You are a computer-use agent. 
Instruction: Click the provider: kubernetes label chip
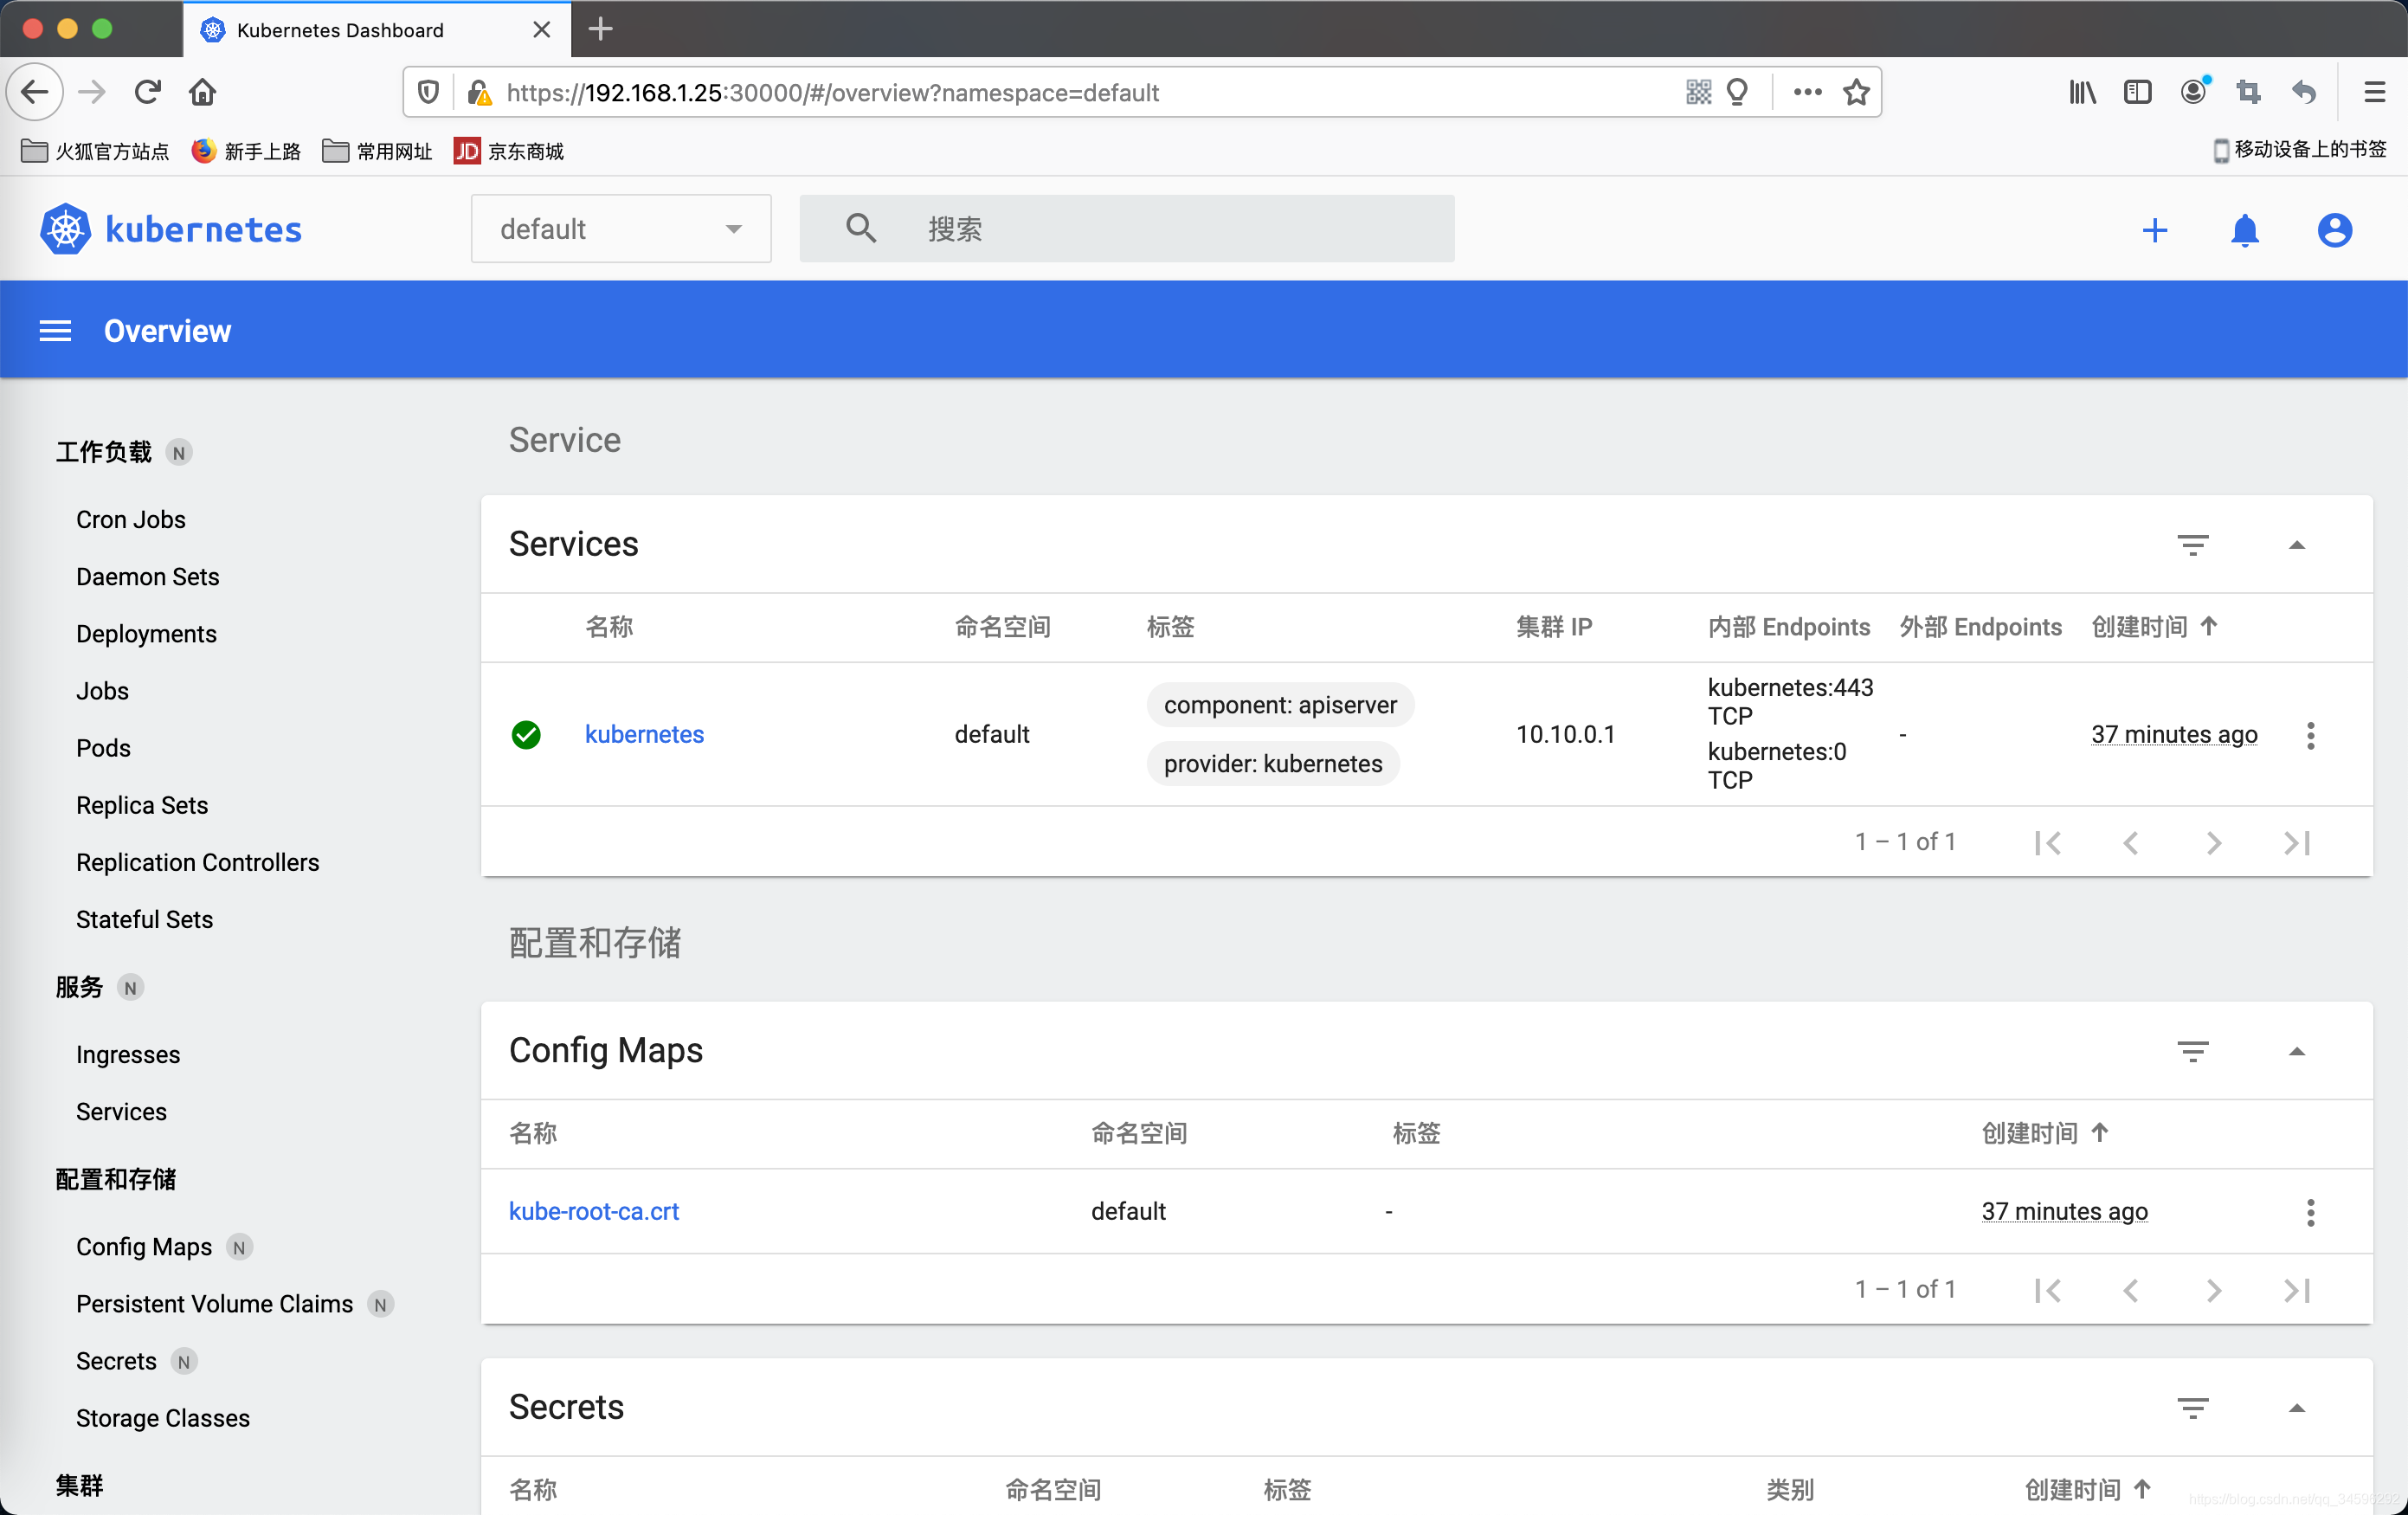point(1273,764)
